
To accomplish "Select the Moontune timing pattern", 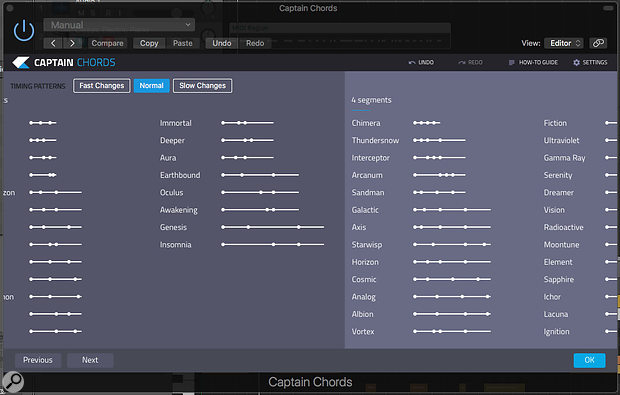I will 561,245.
